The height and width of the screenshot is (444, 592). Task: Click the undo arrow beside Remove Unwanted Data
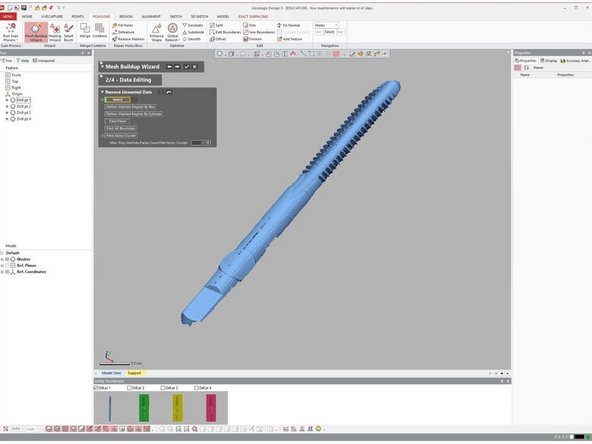[x=169, y=92]
